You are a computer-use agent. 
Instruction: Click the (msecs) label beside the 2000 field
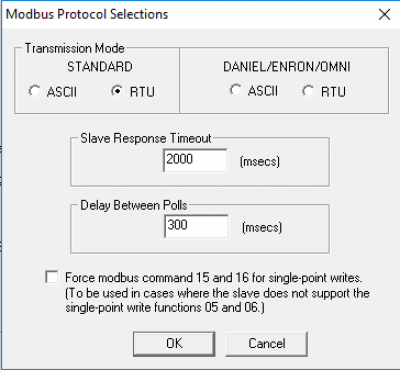260,162
